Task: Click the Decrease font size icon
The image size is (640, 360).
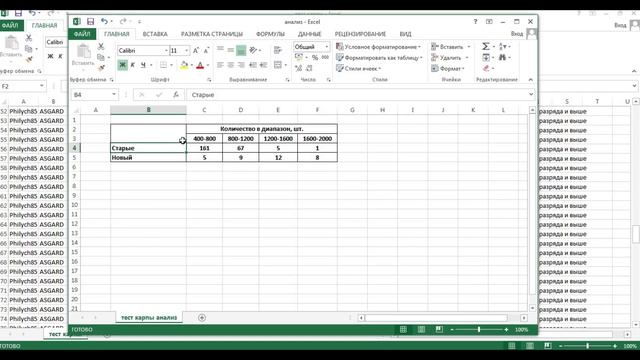Action: (x=206, y=51)
